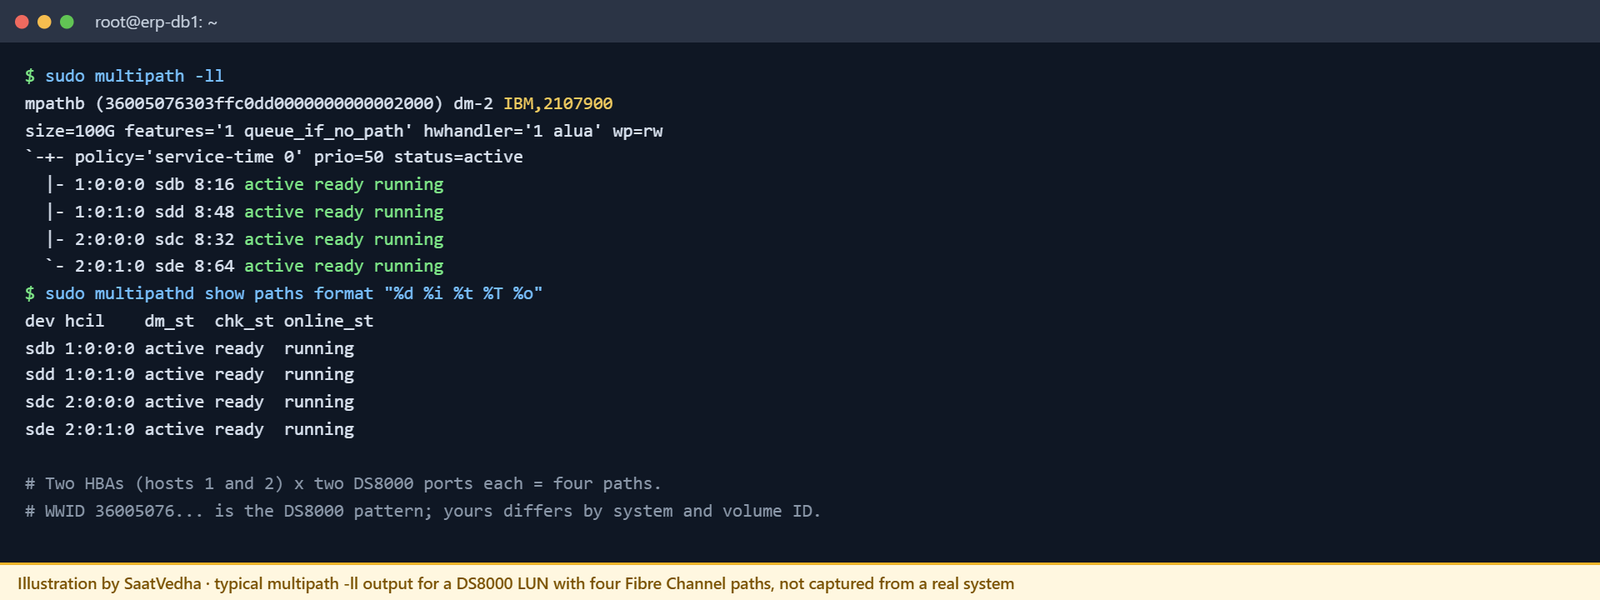Select the "dm_st" column header
This screenshot has height=600, width=1600.
click(x=169, y=321)
